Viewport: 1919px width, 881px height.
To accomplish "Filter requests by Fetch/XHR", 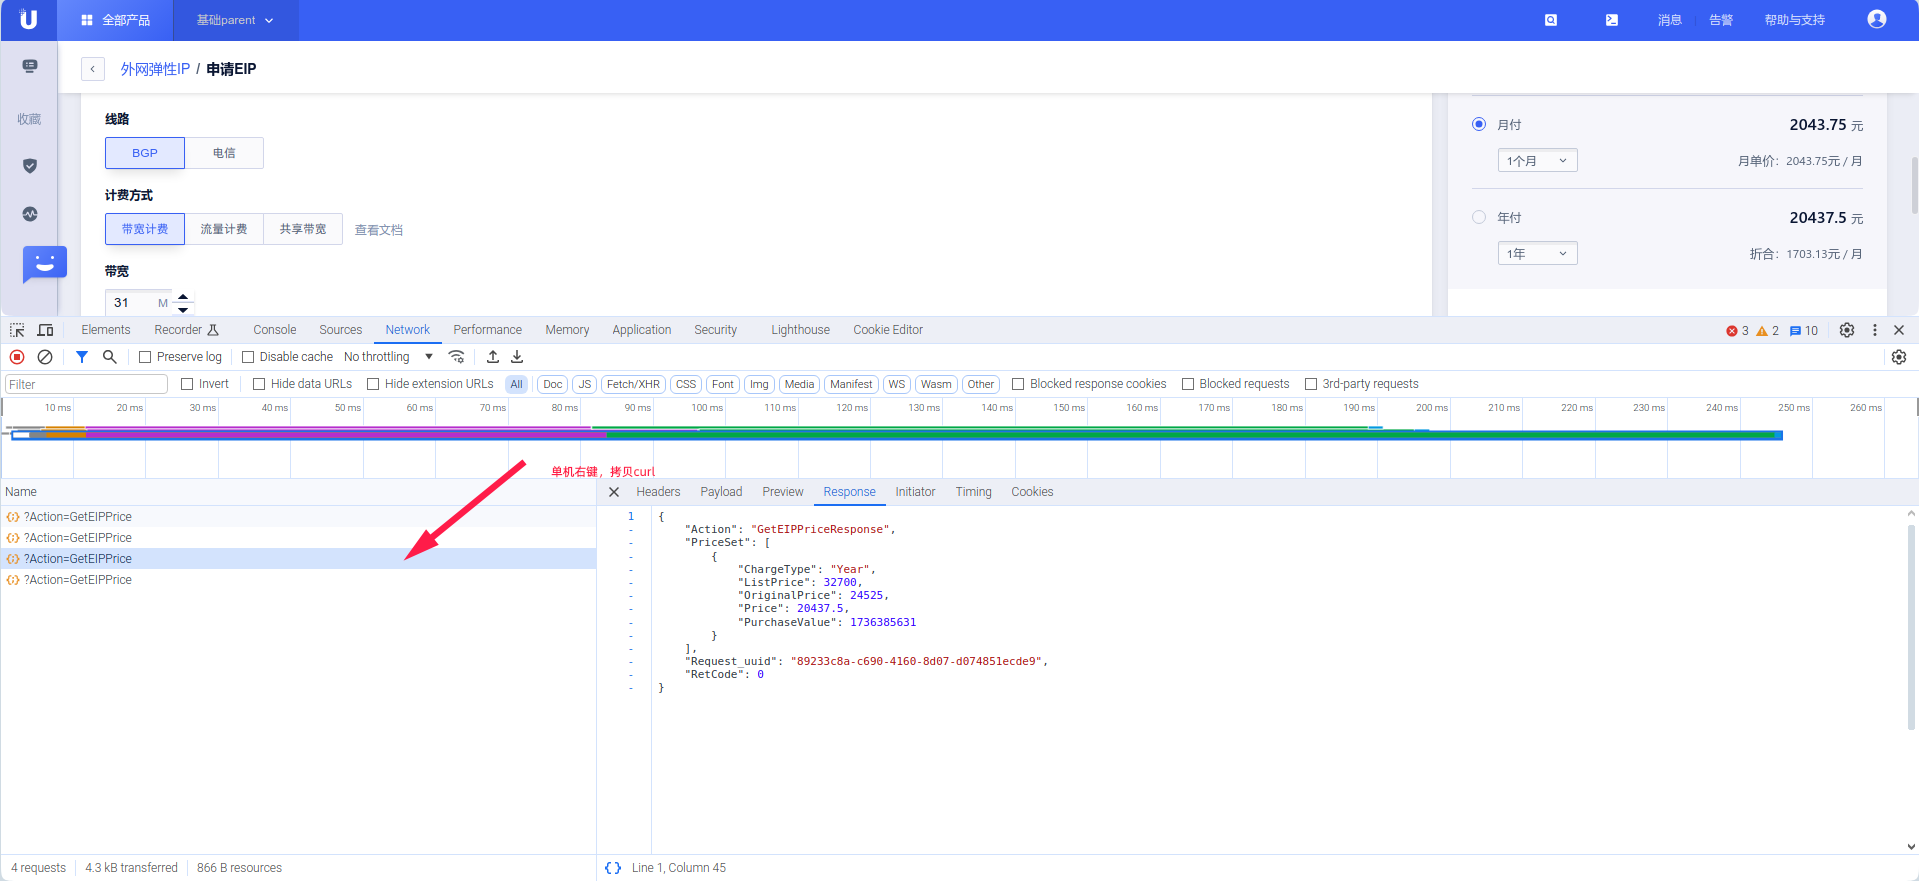I will coord(633,384).
